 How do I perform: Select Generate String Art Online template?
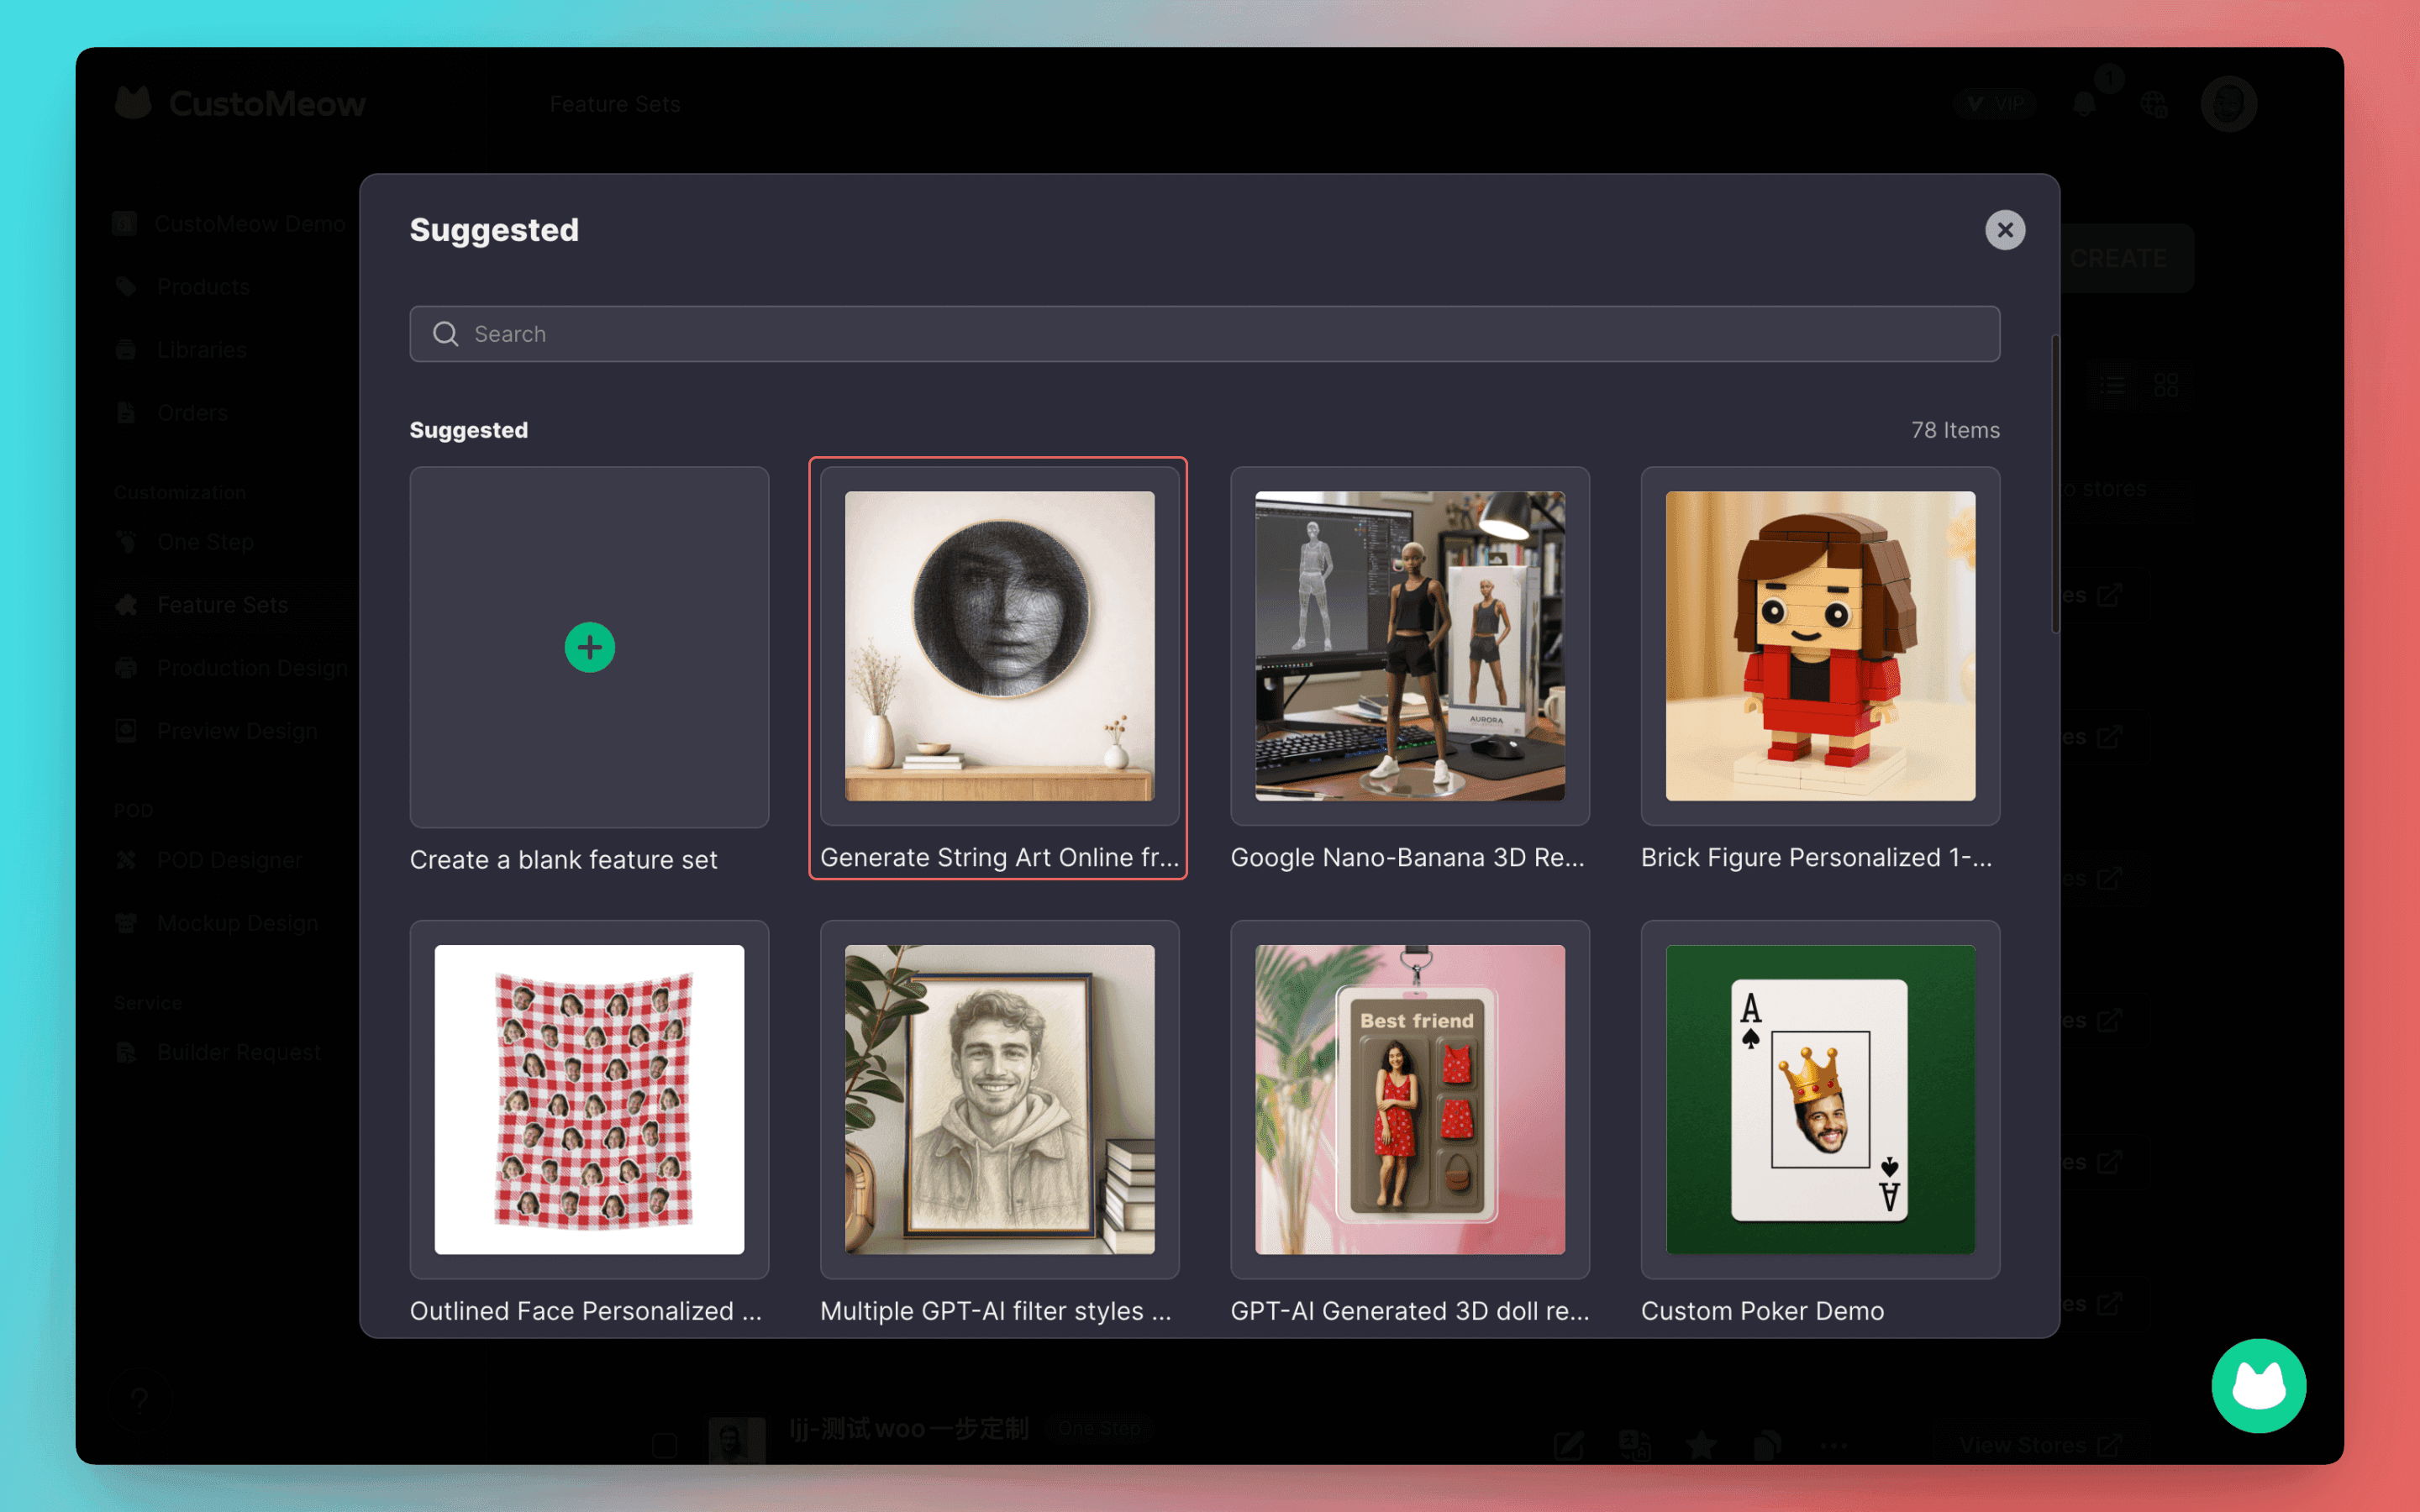[999, 646]
